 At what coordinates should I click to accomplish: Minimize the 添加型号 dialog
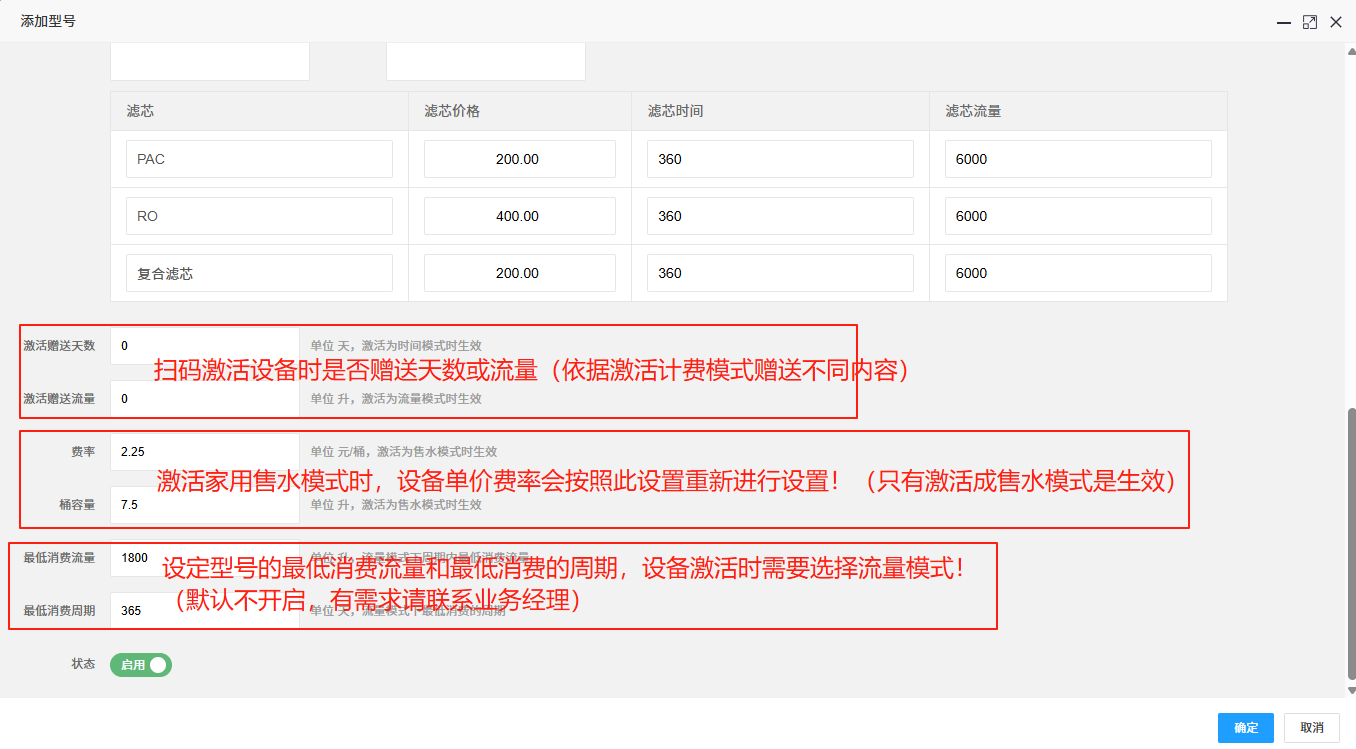tap(1284, 22)
